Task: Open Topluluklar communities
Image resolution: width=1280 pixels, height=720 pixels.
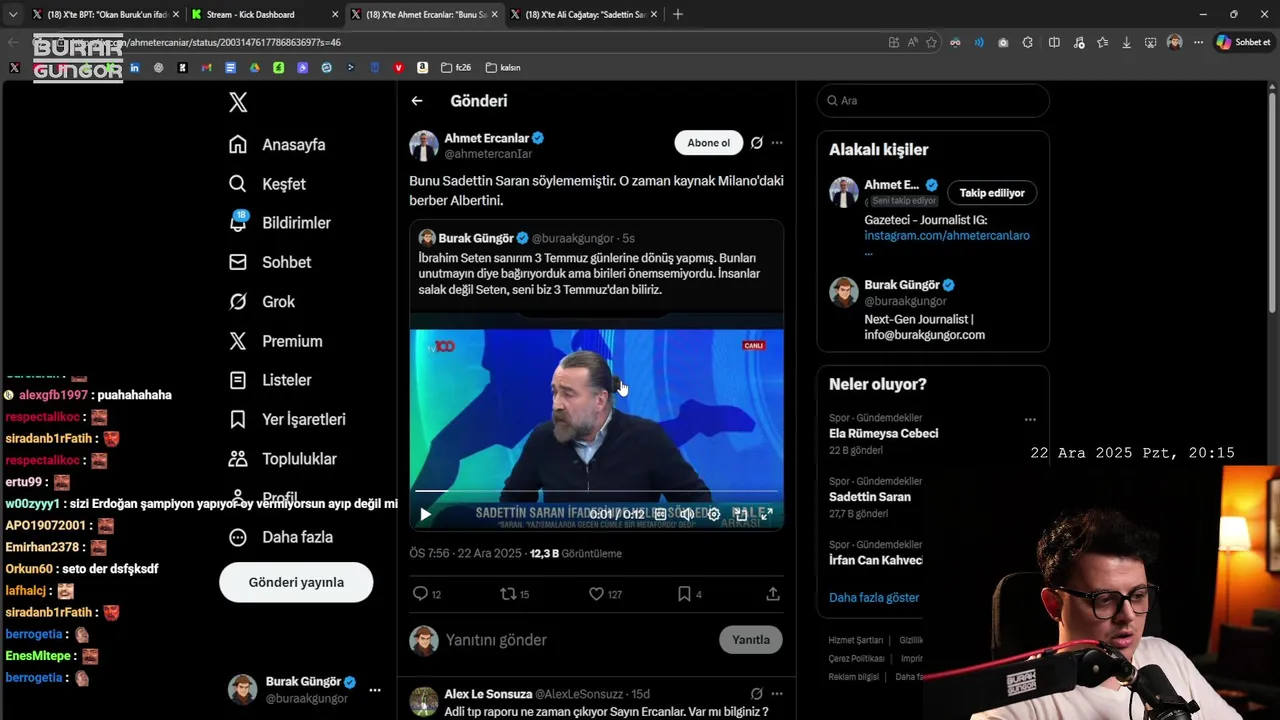Action: (282, 459)
